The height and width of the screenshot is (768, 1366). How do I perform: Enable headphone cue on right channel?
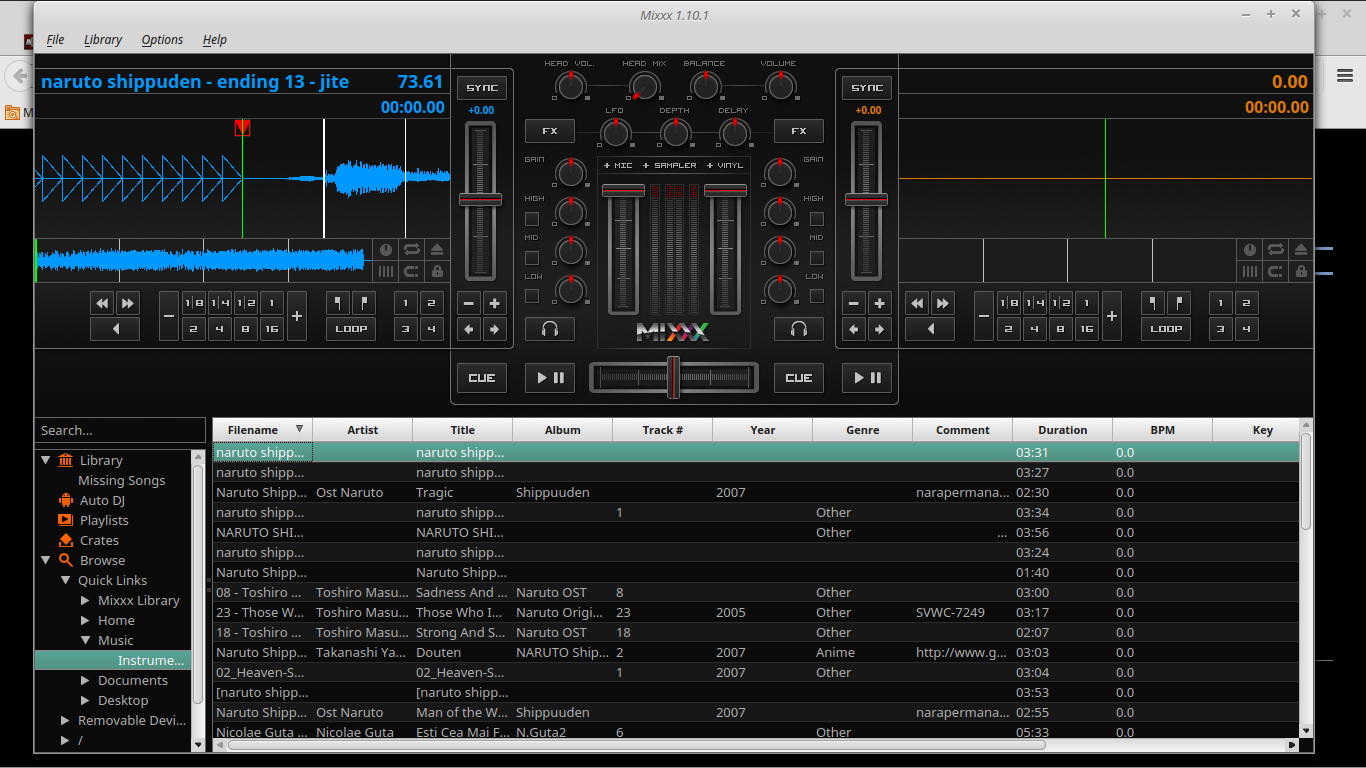coord(798,329)
